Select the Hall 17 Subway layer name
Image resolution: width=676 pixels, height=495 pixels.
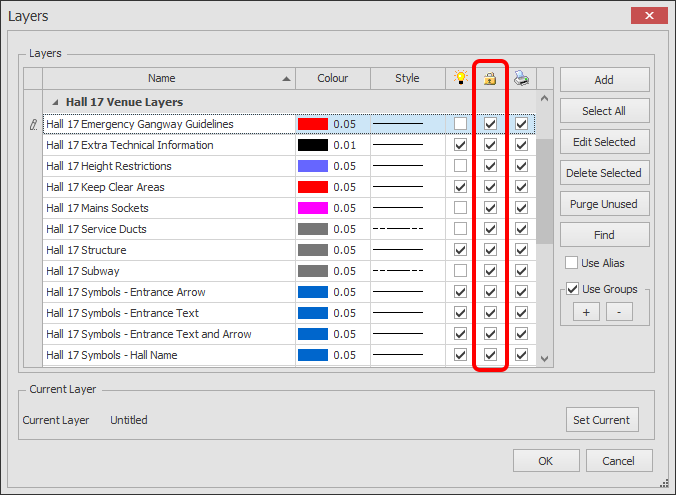click(x=83, y=271)
